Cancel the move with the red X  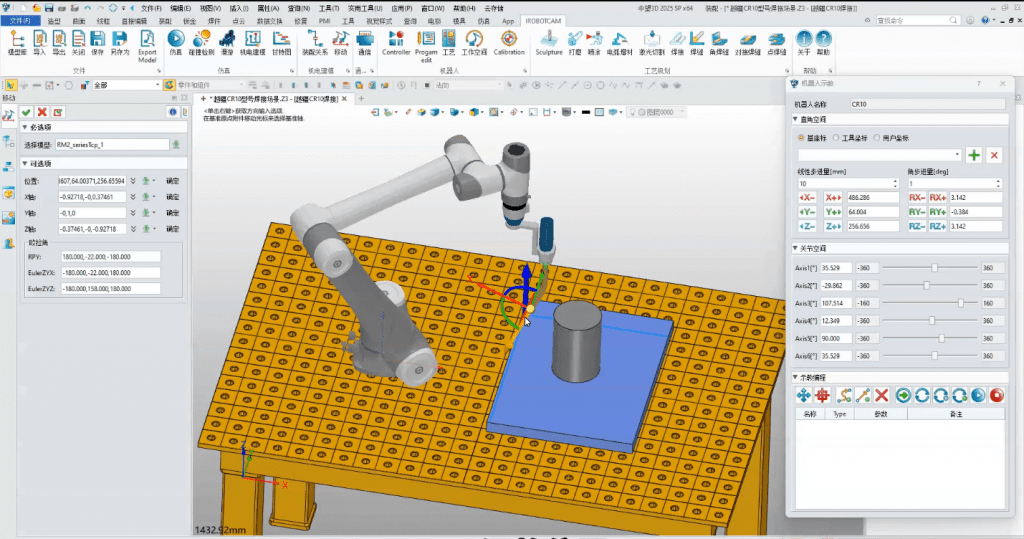[x=42, y=112]
